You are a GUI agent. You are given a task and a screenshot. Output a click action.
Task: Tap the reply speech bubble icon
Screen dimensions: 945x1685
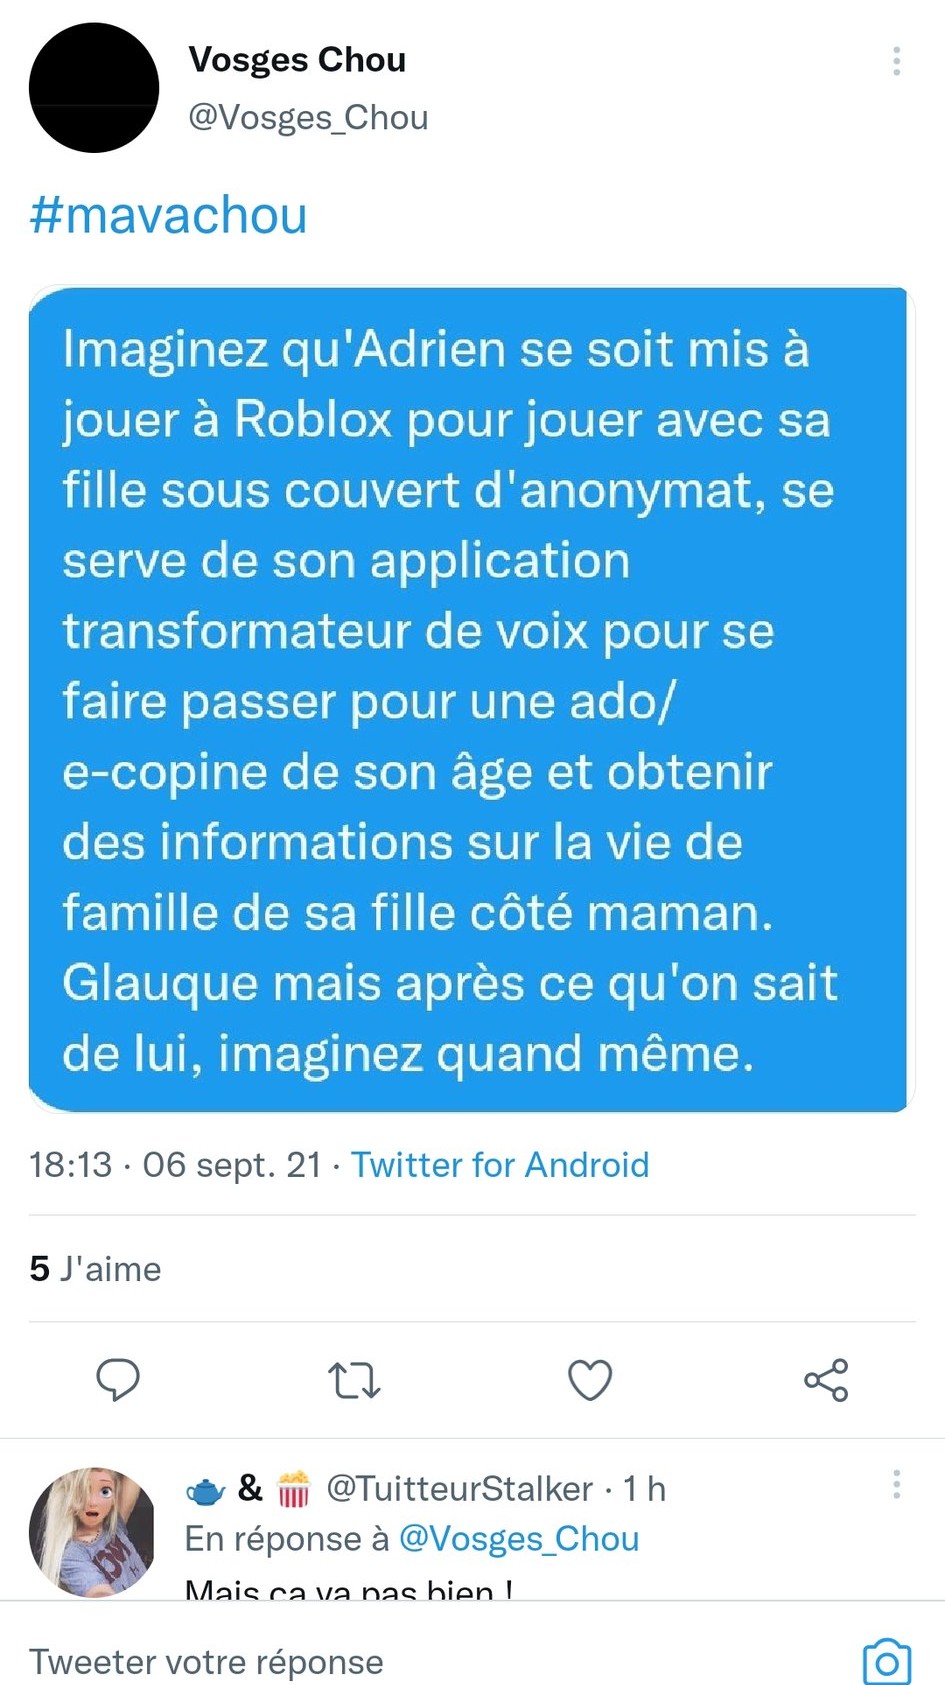(118, 1380)
